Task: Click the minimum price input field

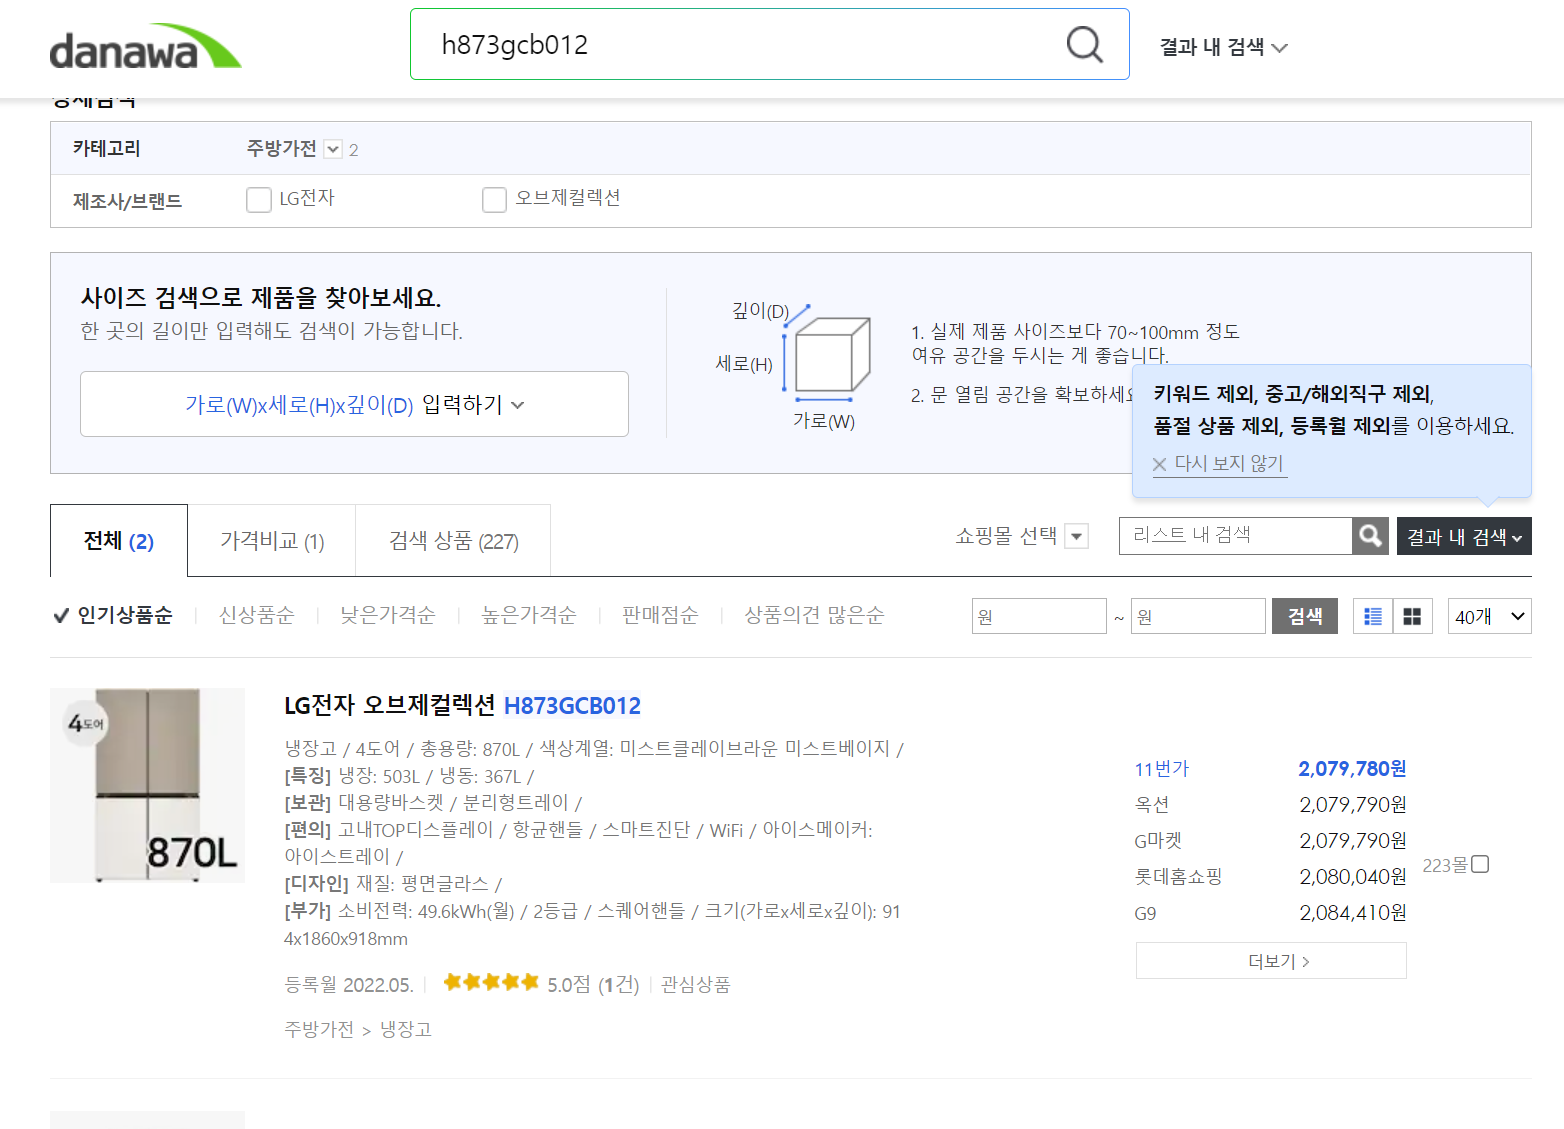Action: tap(1039, 616)
